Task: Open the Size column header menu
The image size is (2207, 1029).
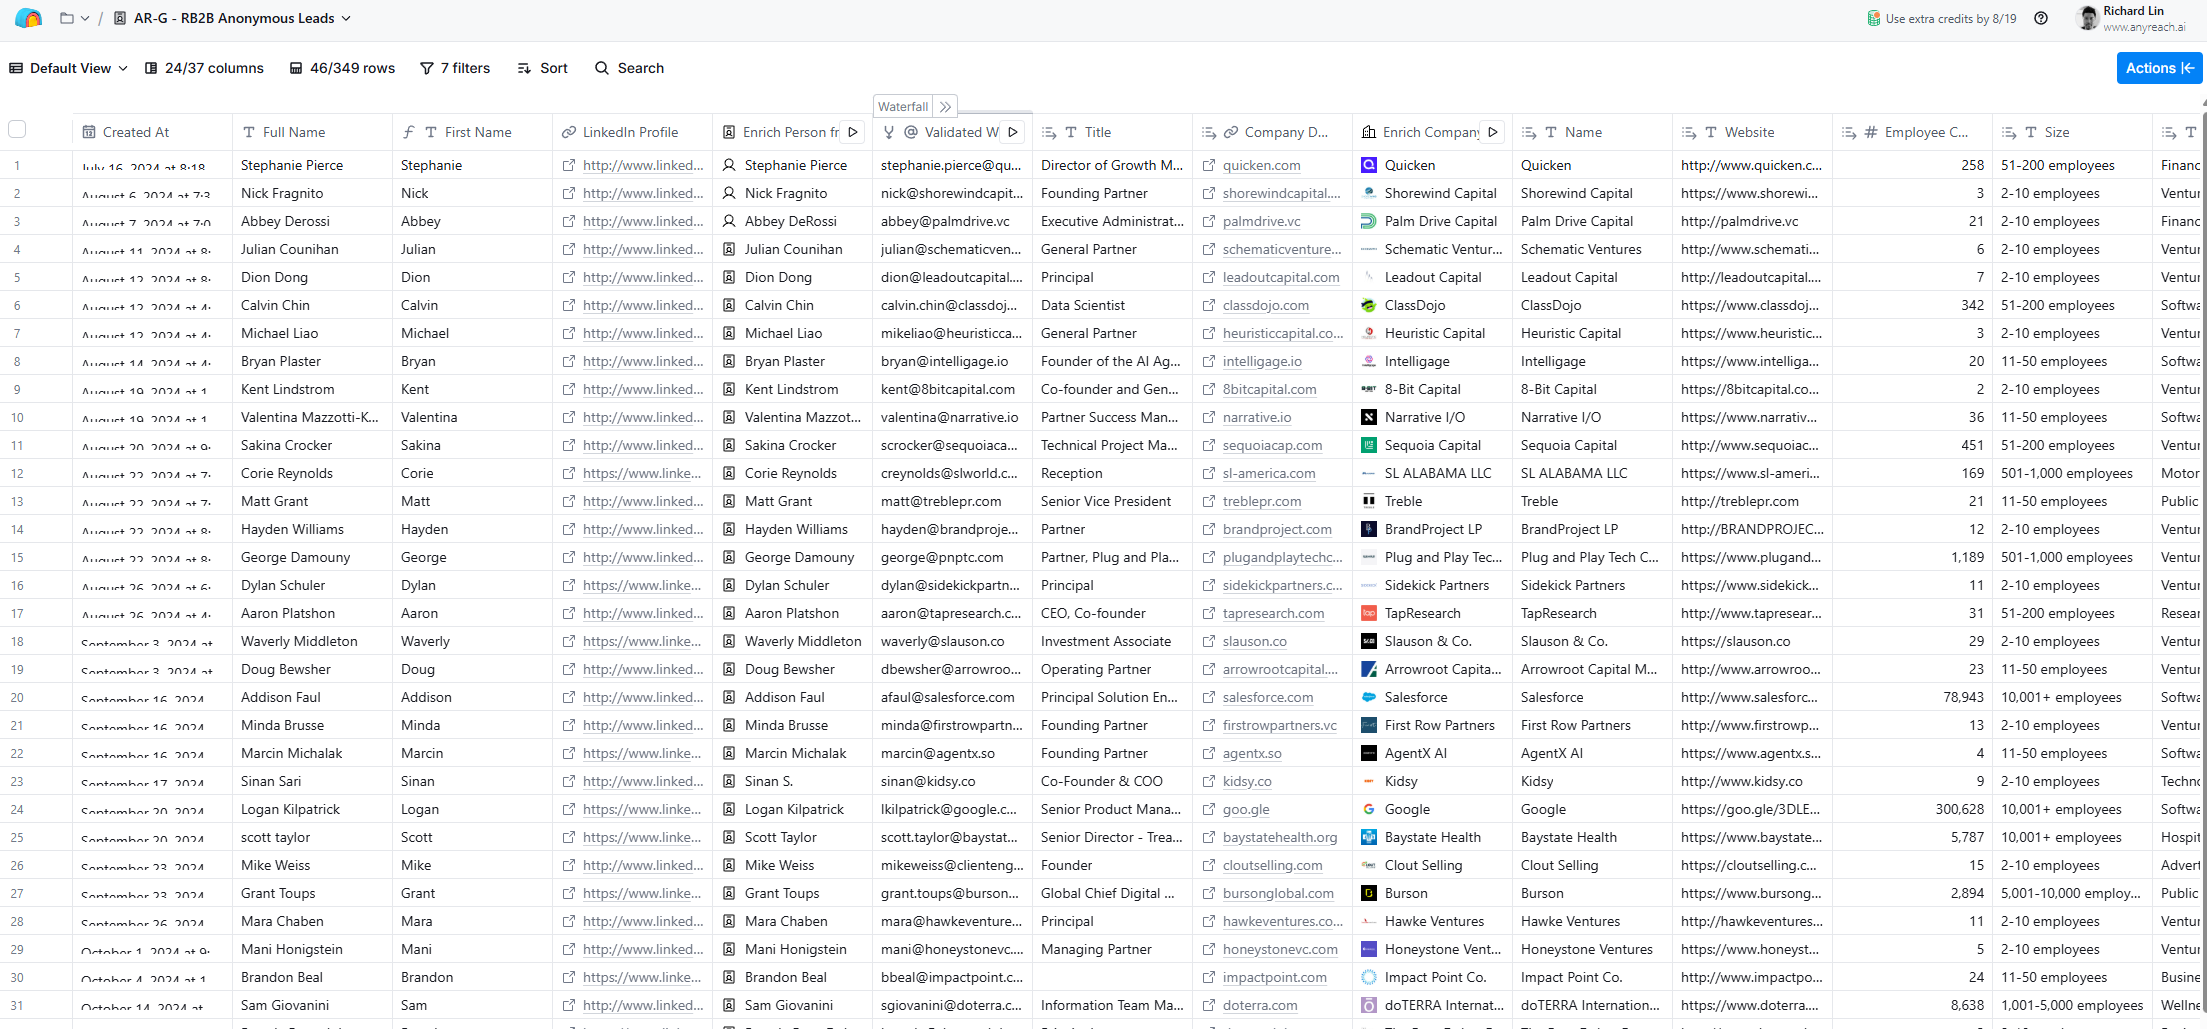Action: [2072, 132]
